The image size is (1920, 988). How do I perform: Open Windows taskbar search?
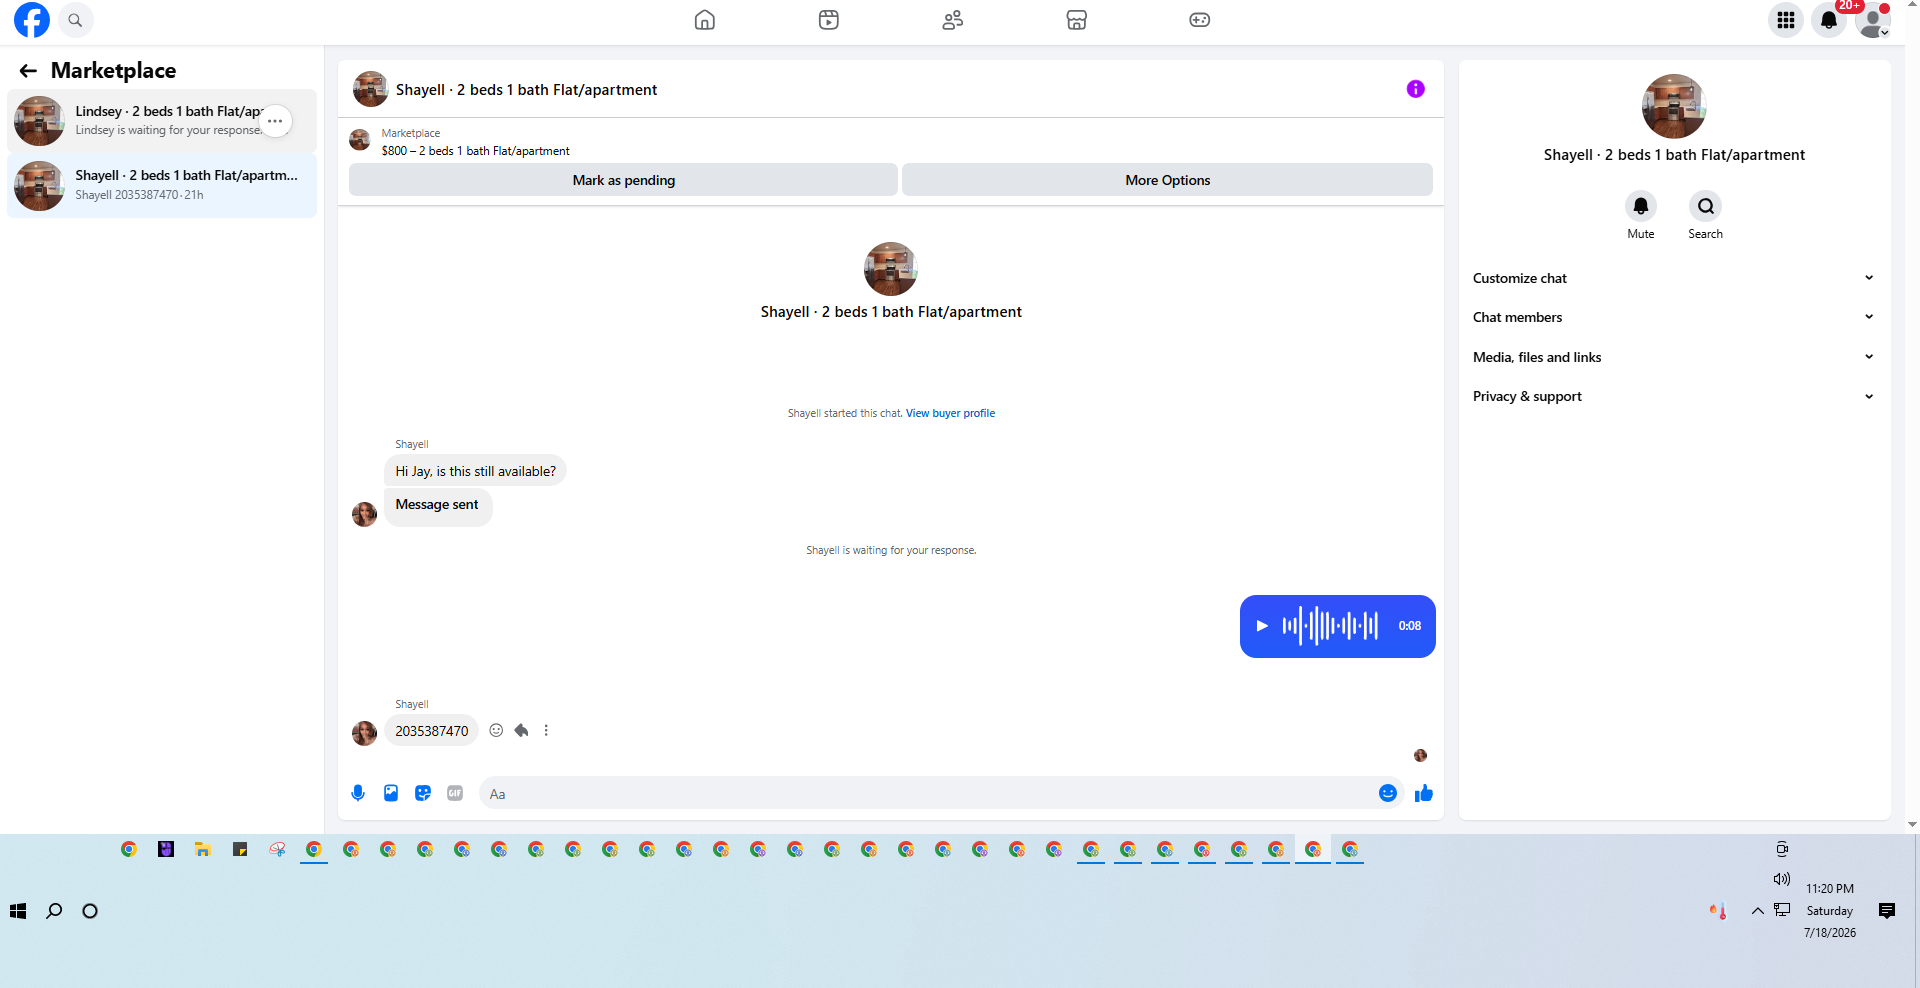54,911
